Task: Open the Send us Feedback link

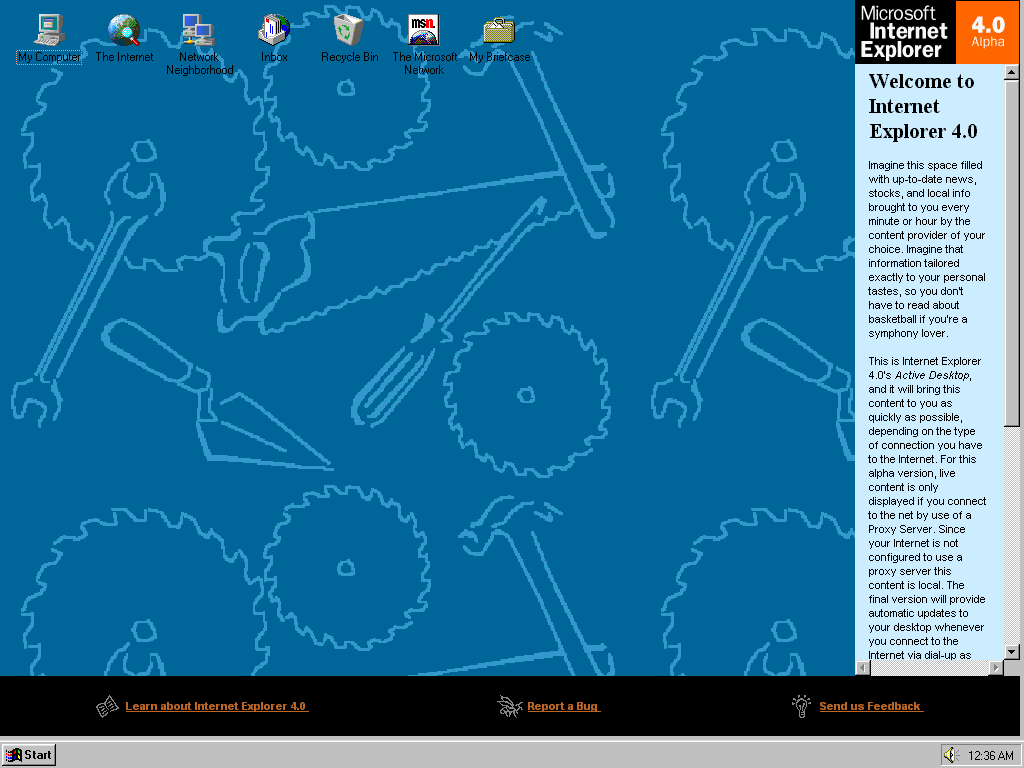Action: click(871, 706)
